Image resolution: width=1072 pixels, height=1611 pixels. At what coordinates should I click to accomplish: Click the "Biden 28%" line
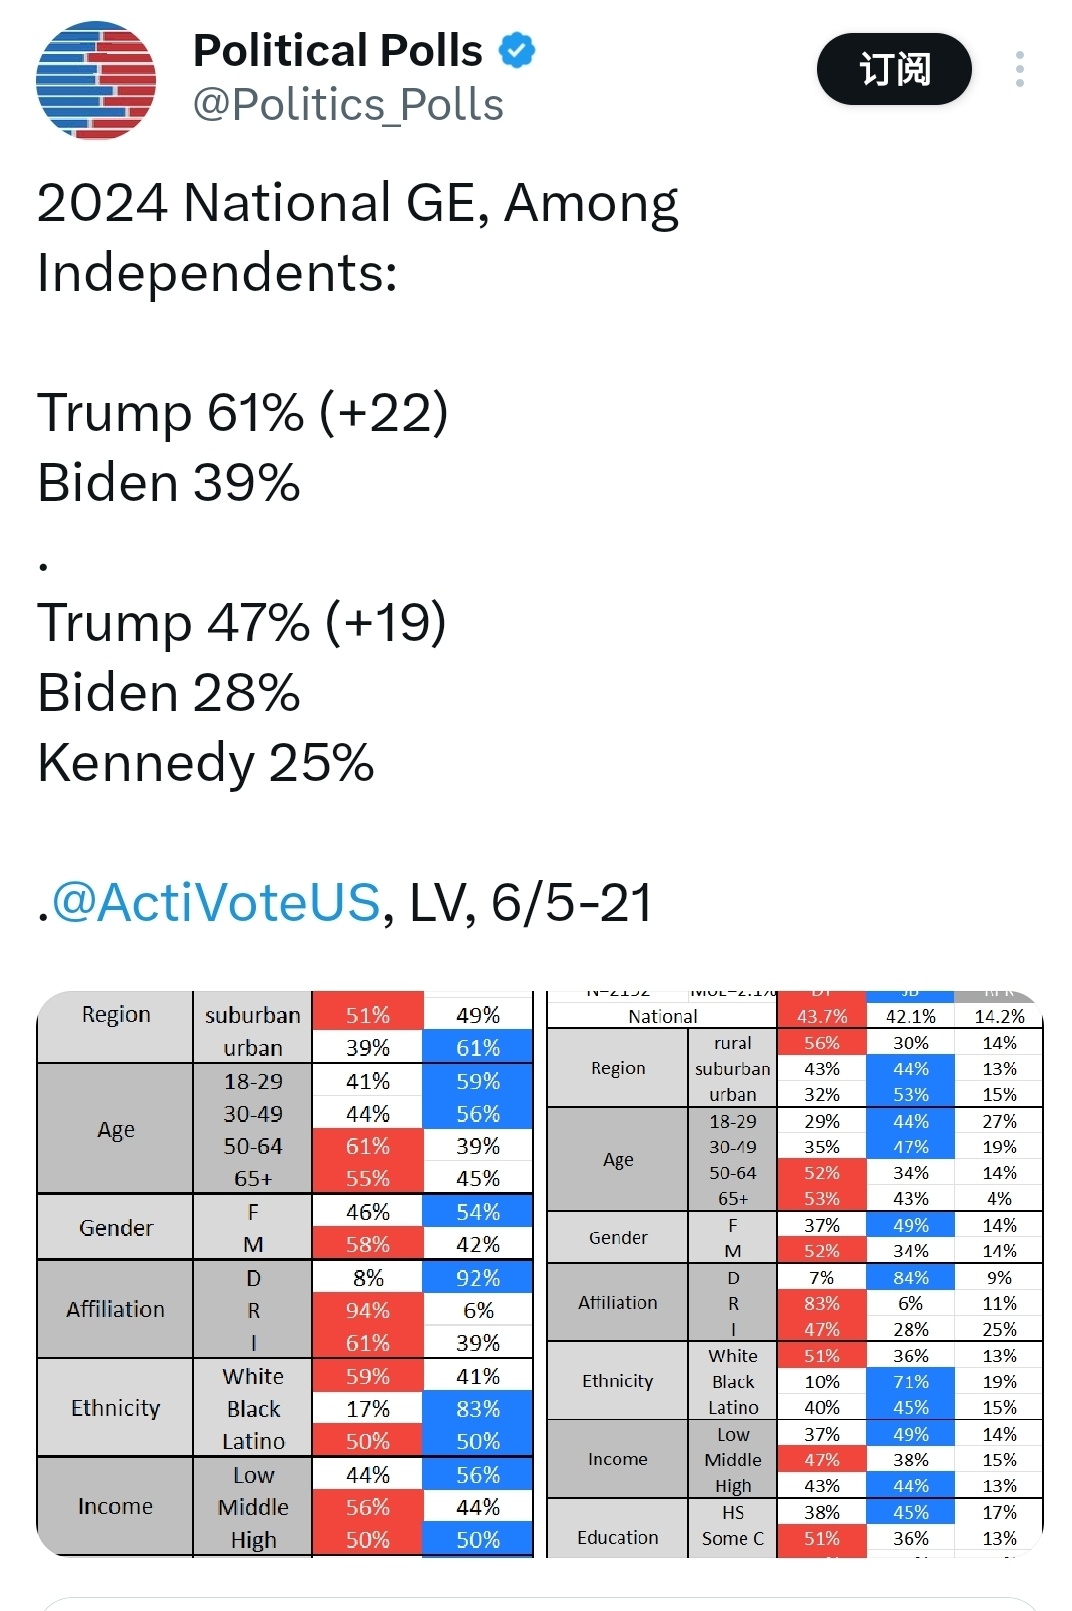point(169,693)
